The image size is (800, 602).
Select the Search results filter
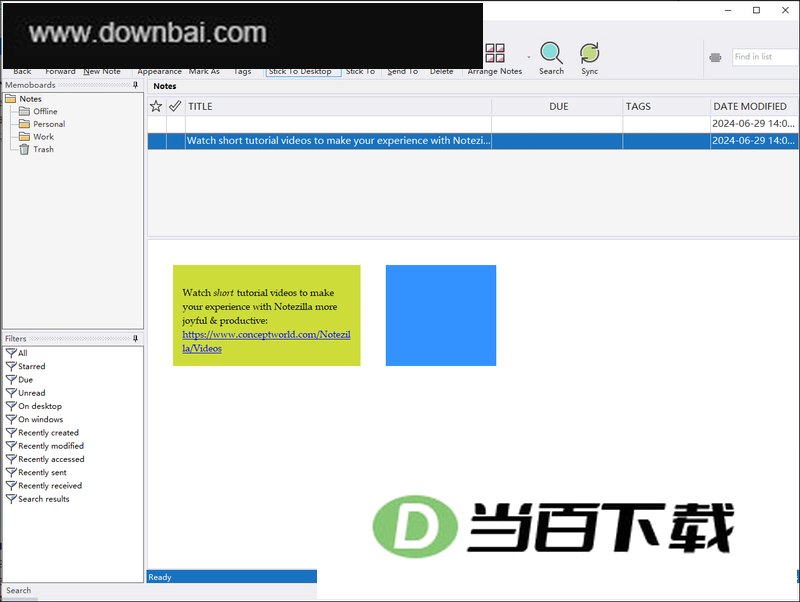point(44,499)
